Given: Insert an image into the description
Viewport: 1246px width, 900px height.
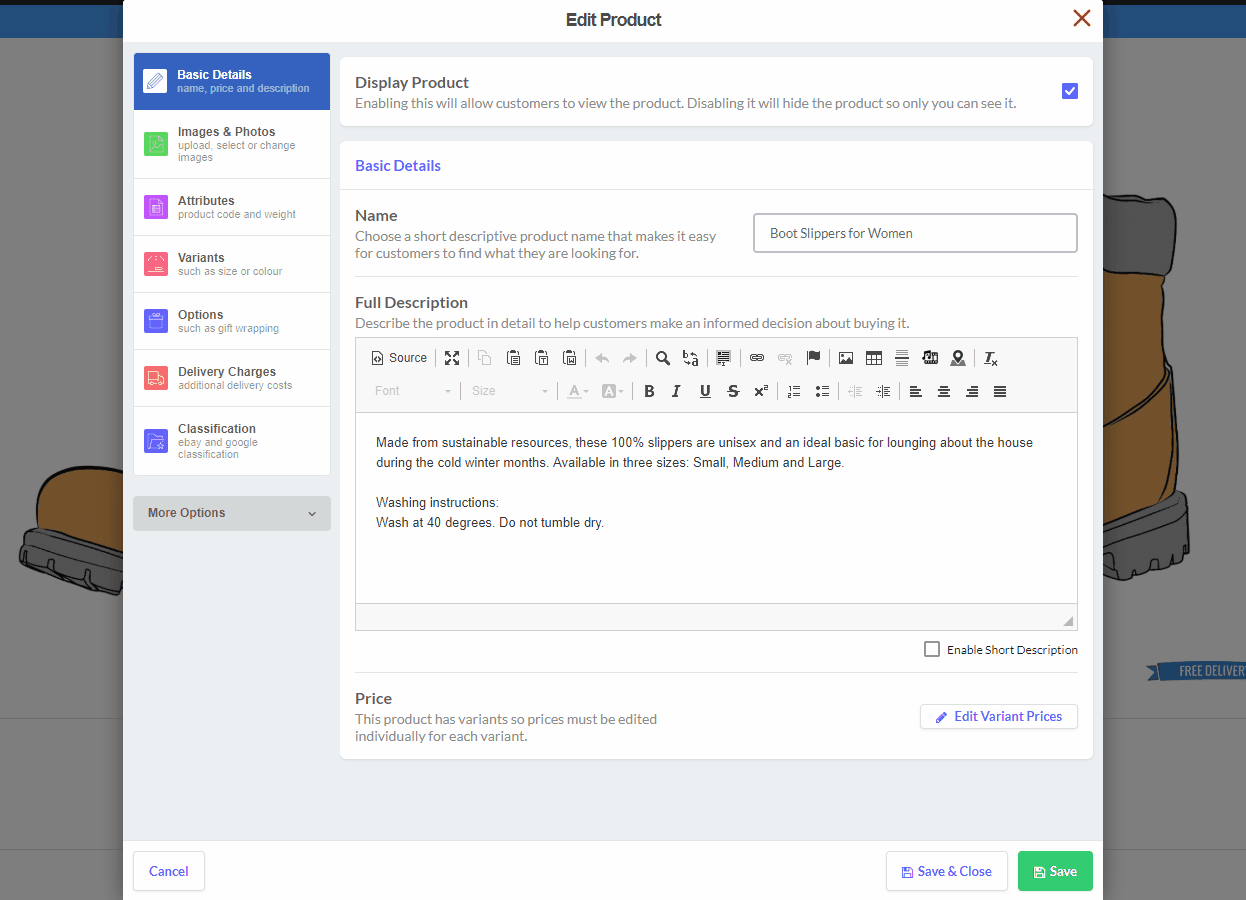Looking at the screenshot, I should (x=845, y=358).
